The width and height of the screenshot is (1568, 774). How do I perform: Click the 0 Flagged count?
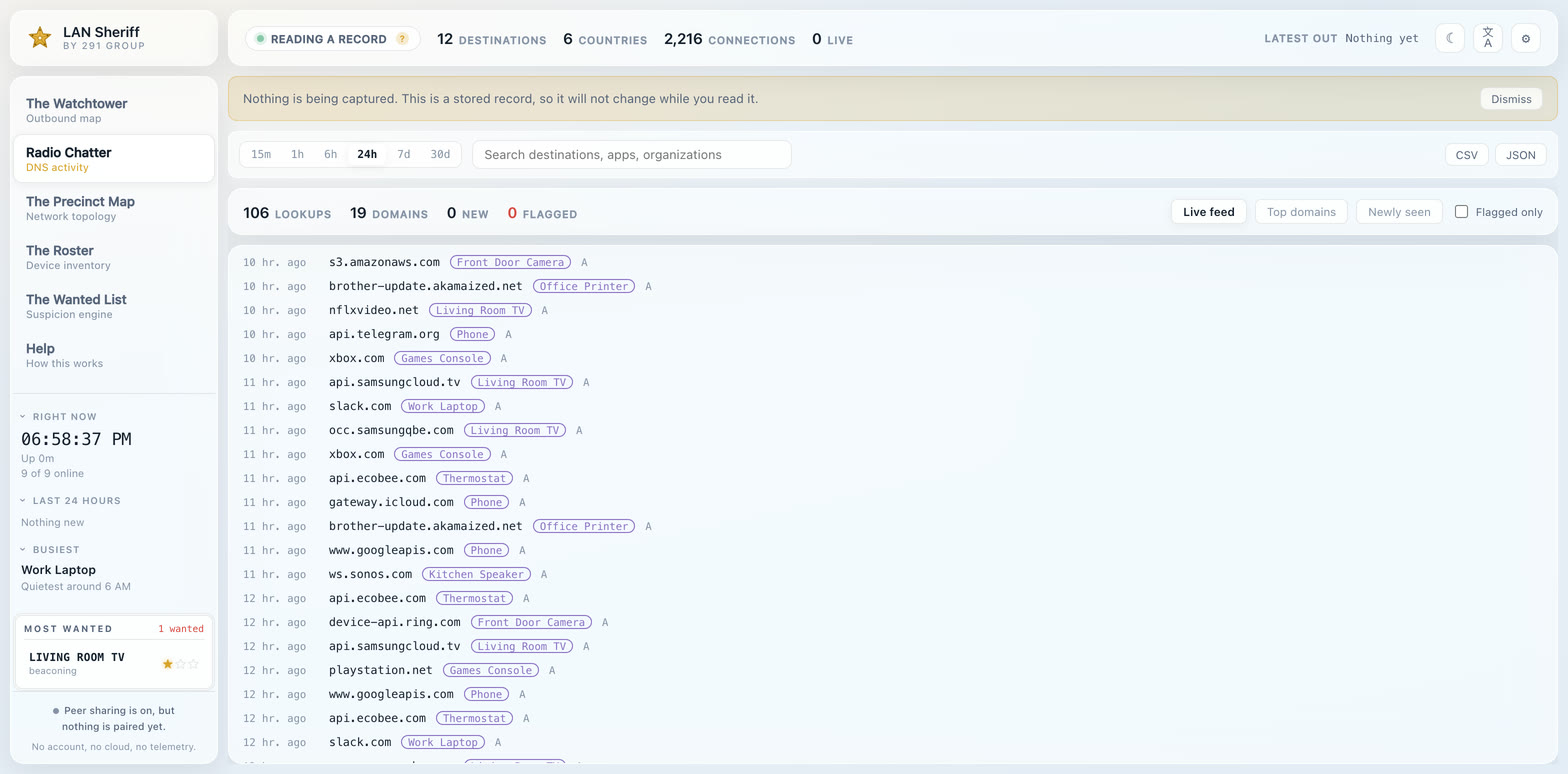click(x=542, y=213)
